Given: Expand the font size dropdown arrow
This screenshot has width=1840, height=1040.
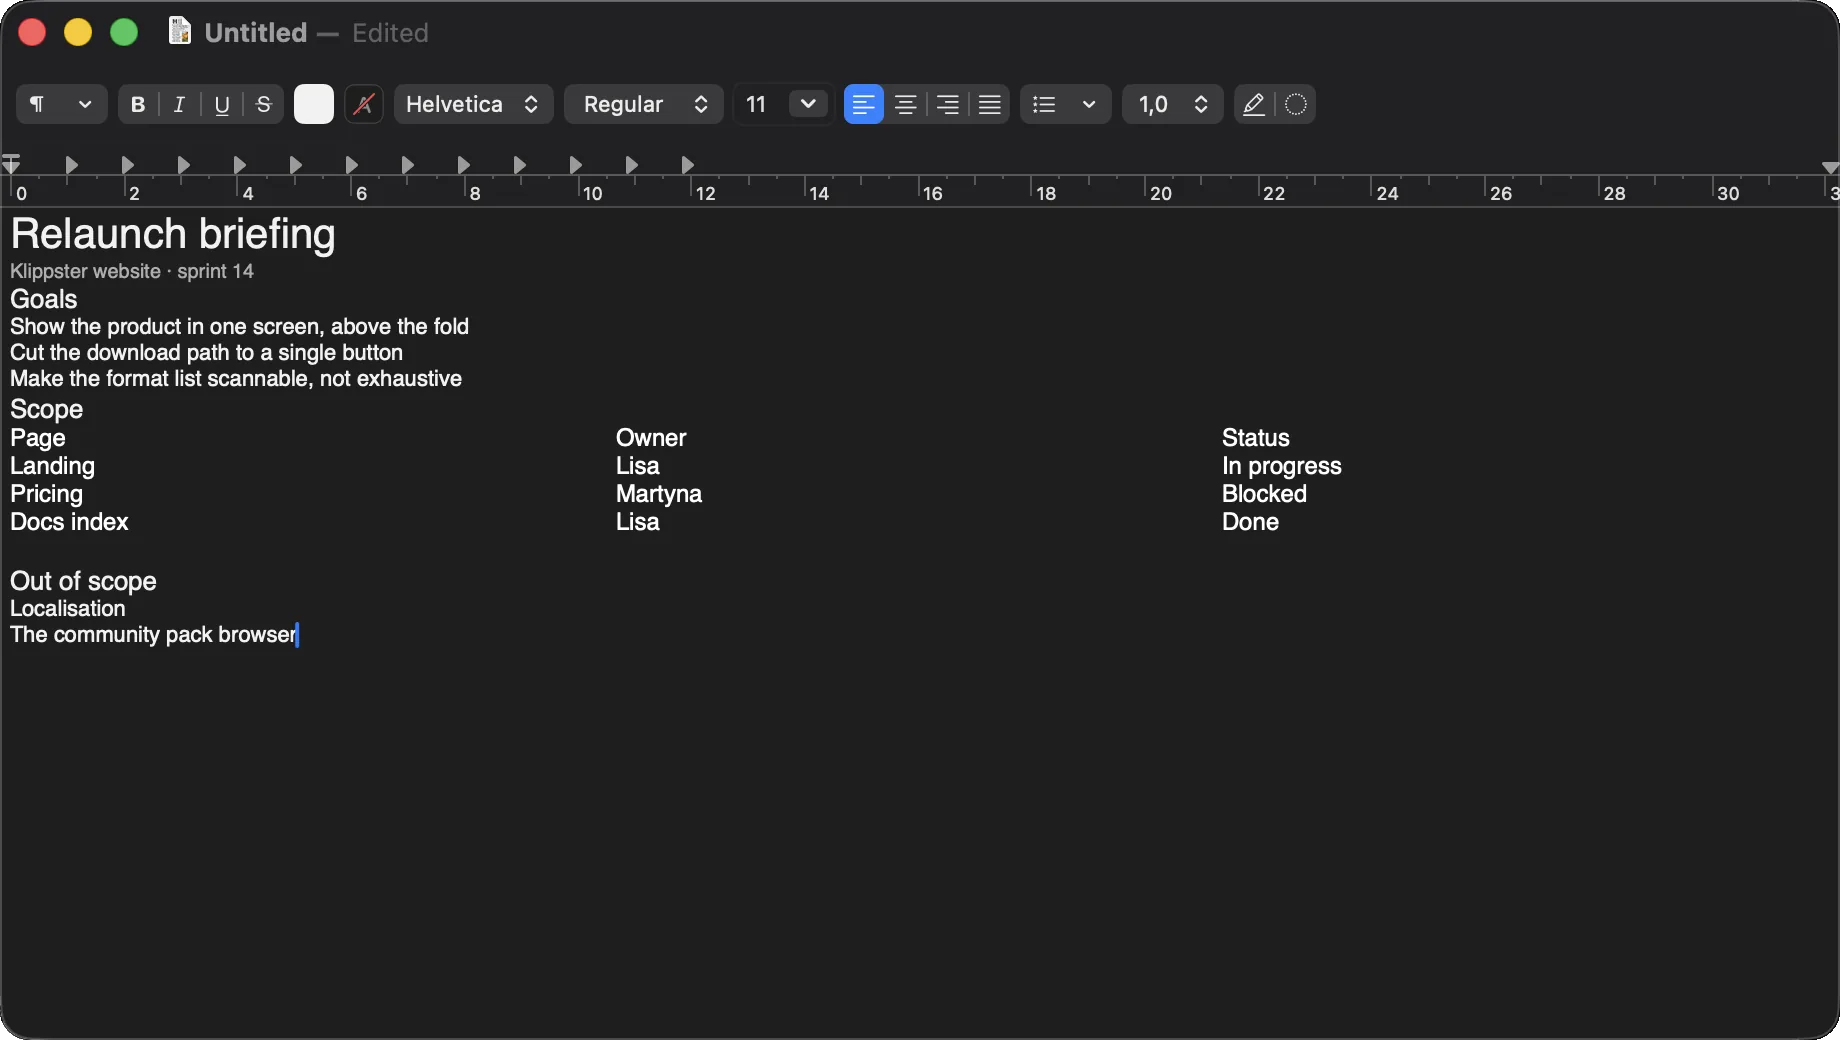Looking at the screenshot, I should click(x=808, y=104).
